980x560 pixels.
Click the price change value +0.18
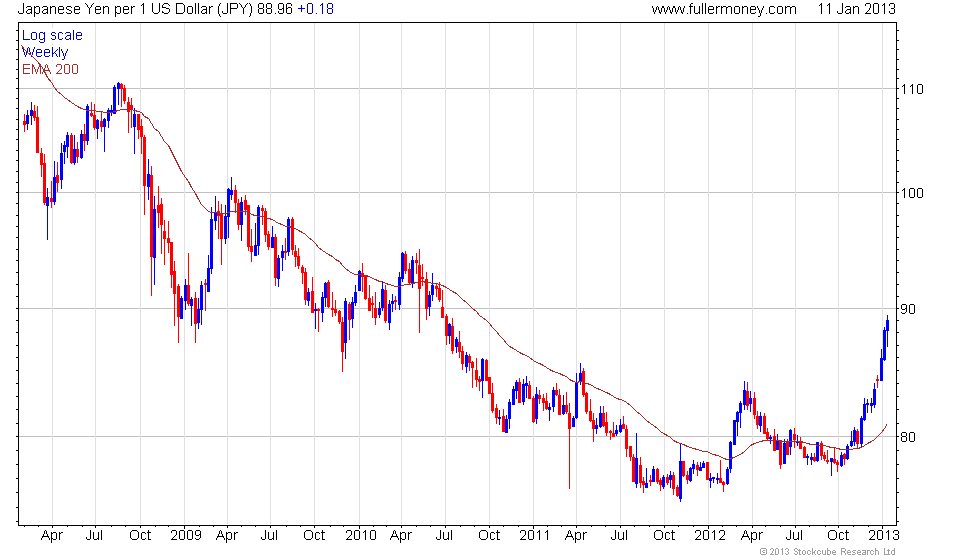point(316,9)
